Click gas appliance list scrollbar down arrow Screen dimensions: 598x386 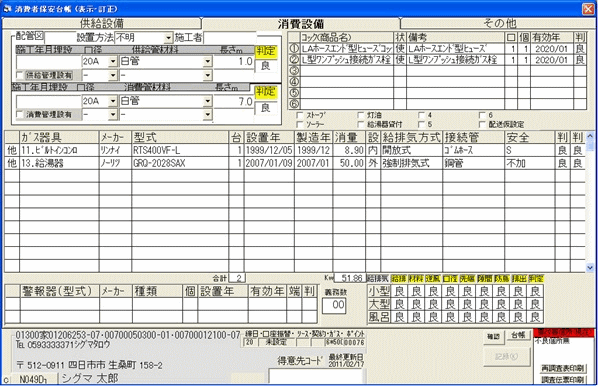click(590, 268)
